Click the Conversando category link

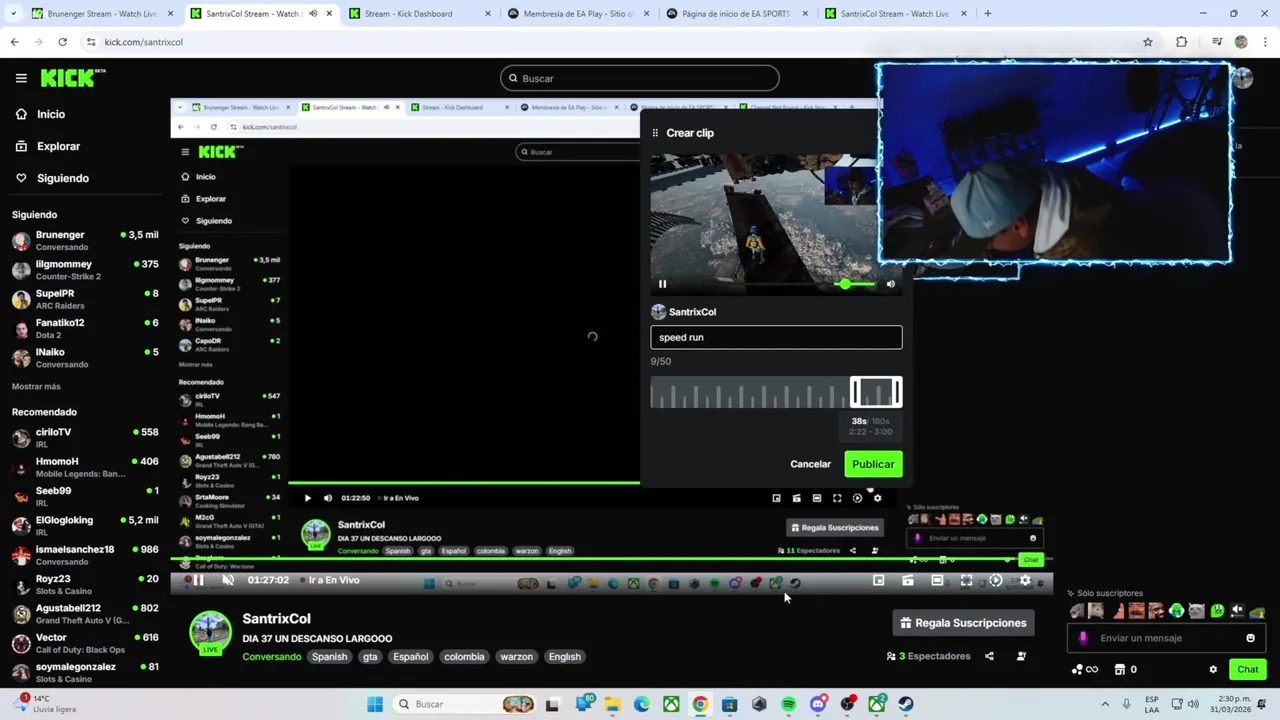coord(272,657)
